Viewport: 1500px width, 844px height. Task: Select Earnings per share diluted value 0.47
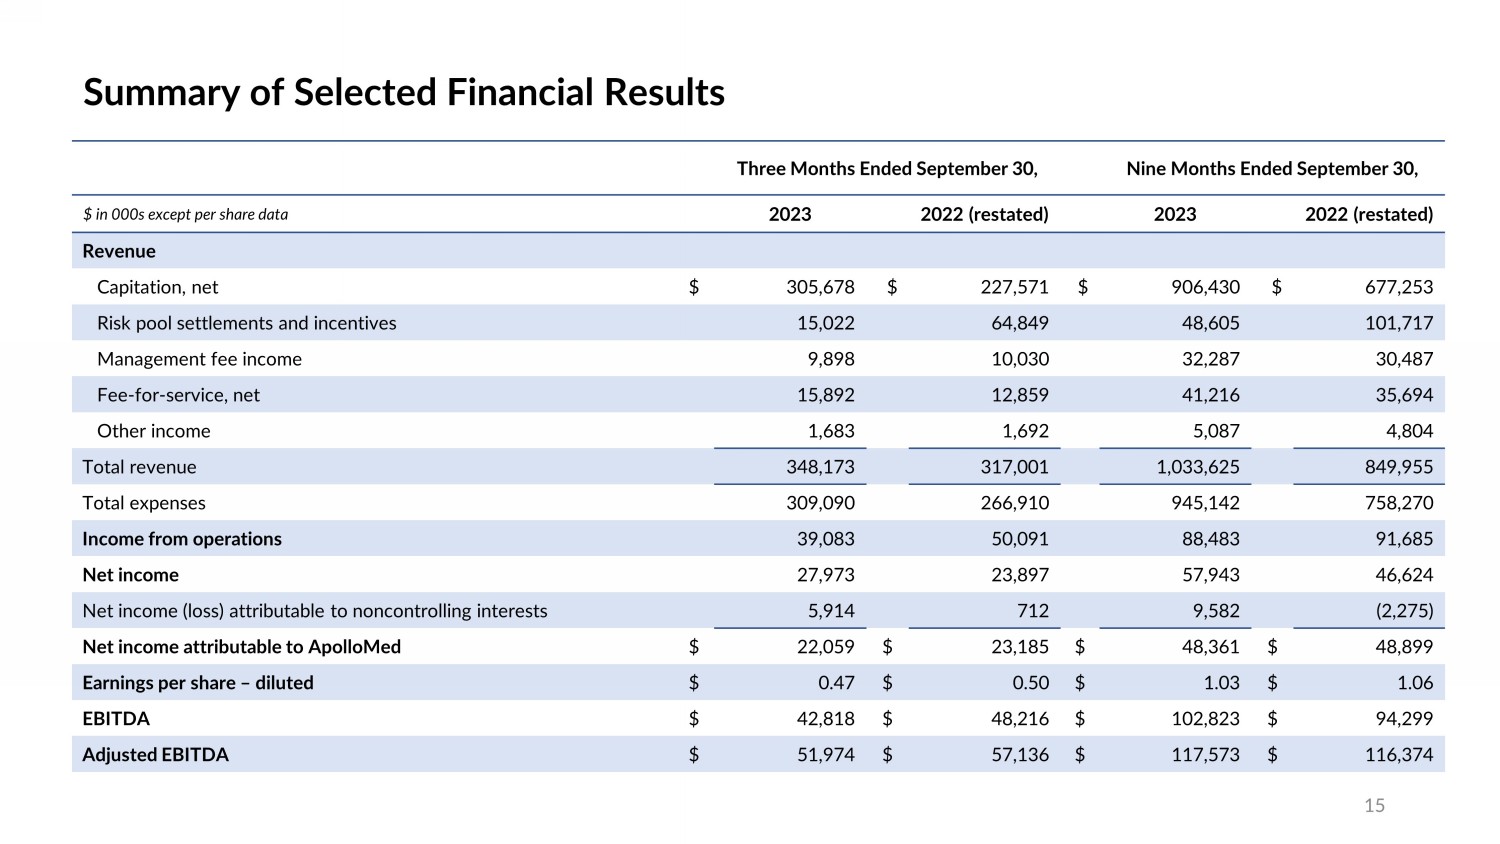coord(836,683)
